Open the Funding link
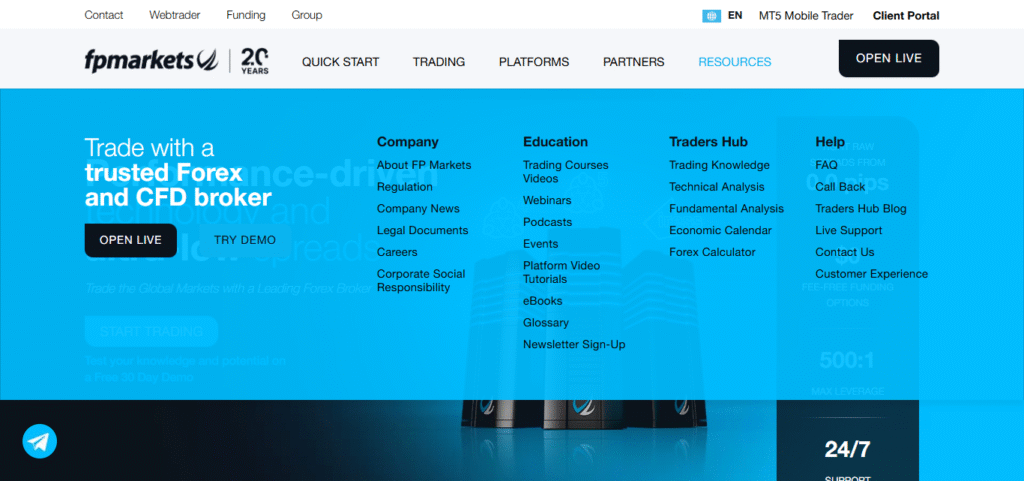 [246, 15]
